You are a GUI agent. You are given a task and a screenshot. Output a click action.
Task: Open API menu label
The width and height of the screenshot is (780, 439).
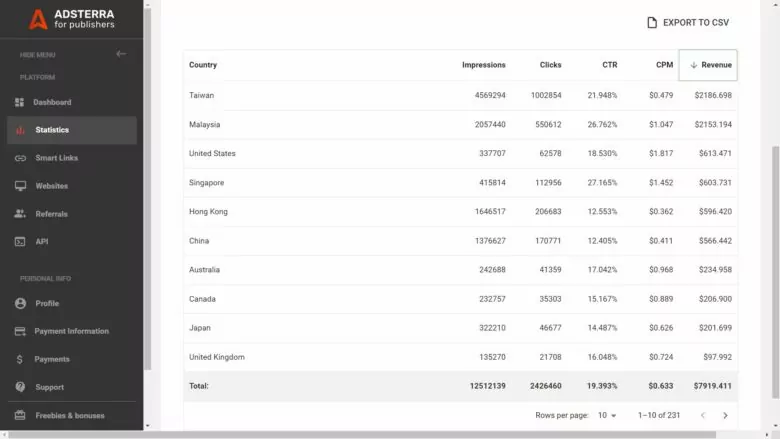[x=42, y=242]
